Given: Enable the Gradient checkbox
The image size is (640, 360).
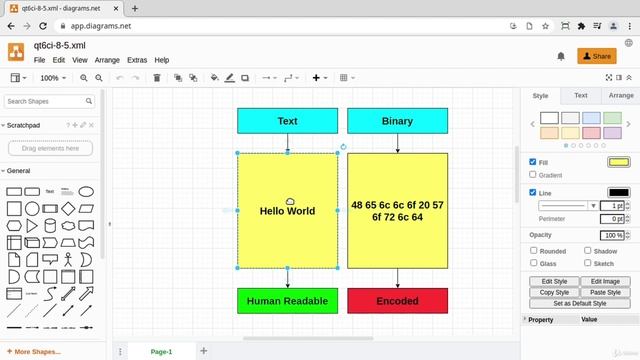Looking at the screenshot, I should (x=533, y=174).
